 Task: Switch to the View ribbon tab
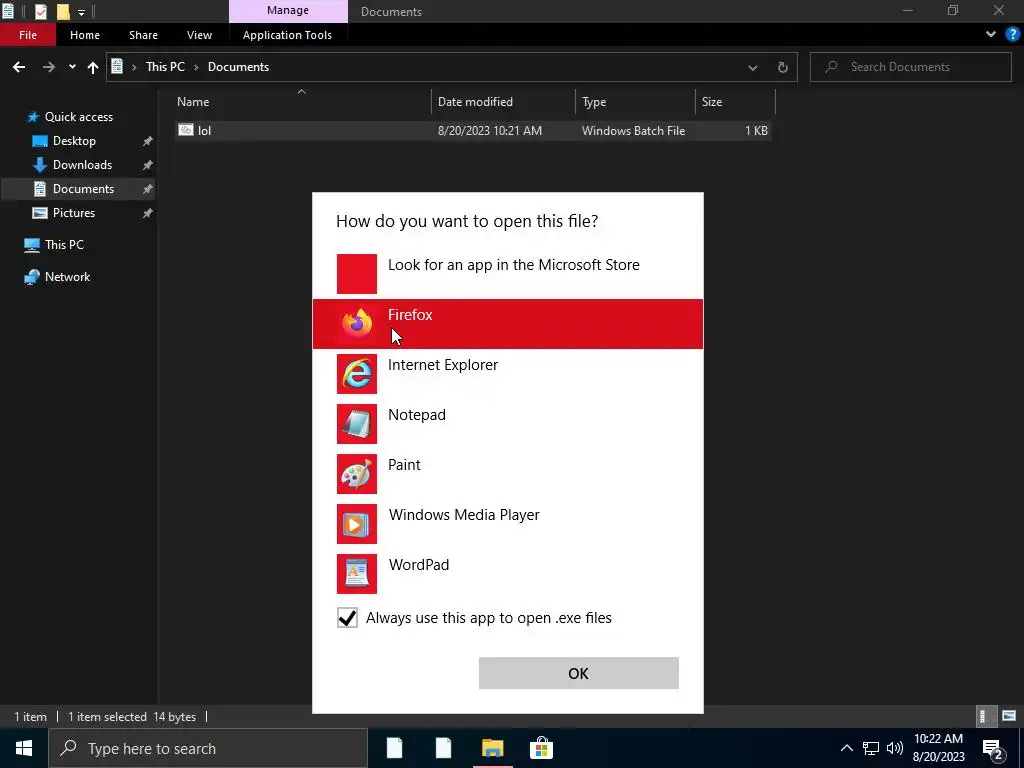click(x=199, y=35)
